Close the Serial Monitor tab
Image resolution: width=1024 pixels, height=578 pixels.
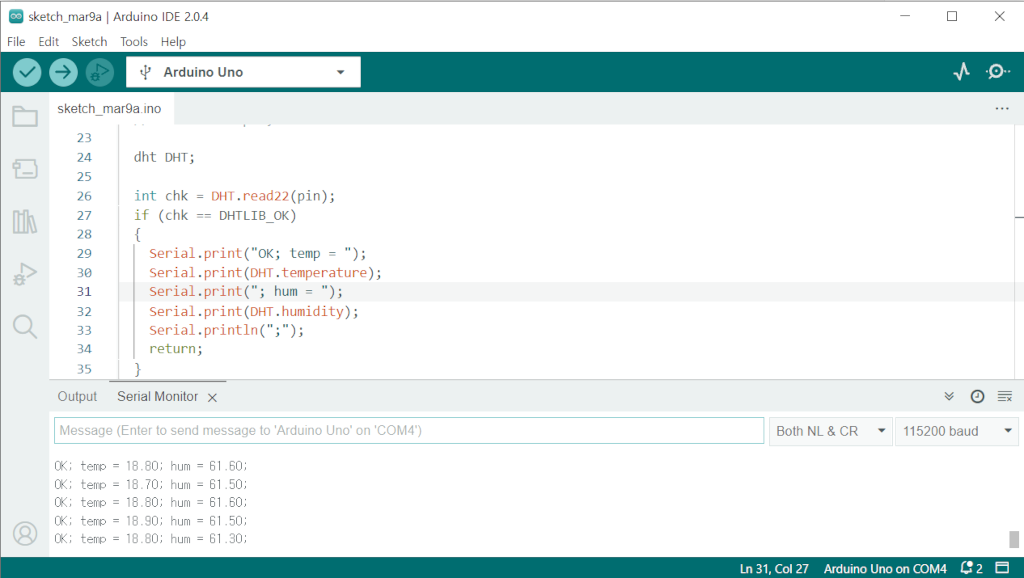click(212, 397)
